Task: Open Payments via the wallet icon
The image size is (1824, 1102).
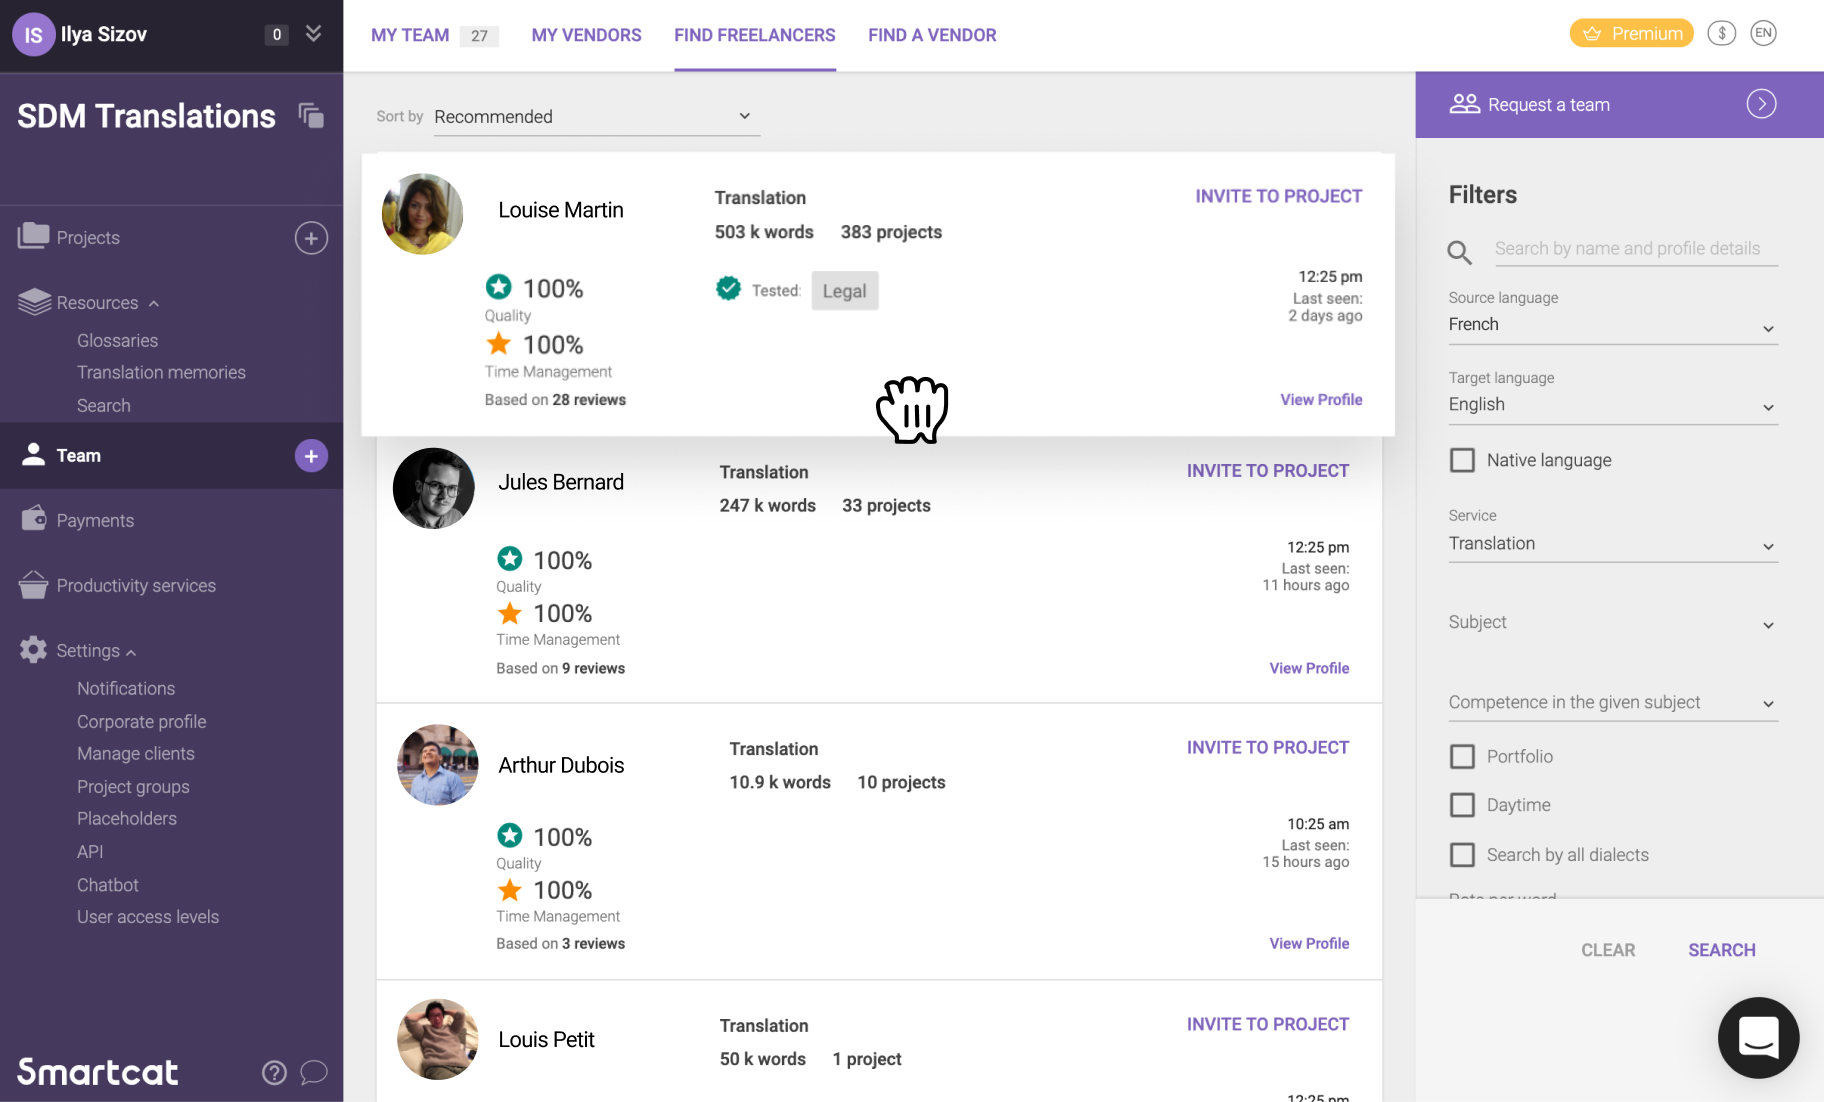Action: [x=33, y=519]
